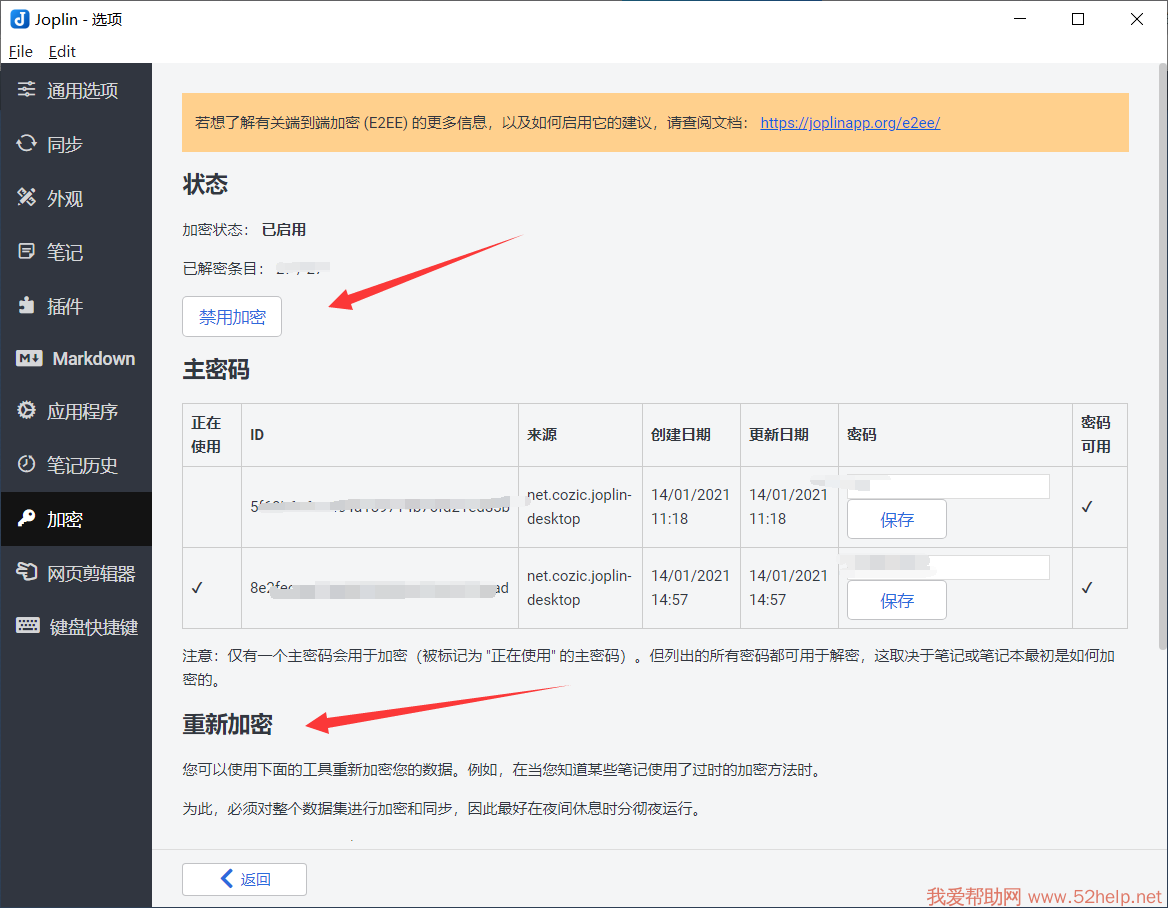Open the Edit menu
Screen dimensions: 1168x908
pyautogui.click(x=62, y=51)
